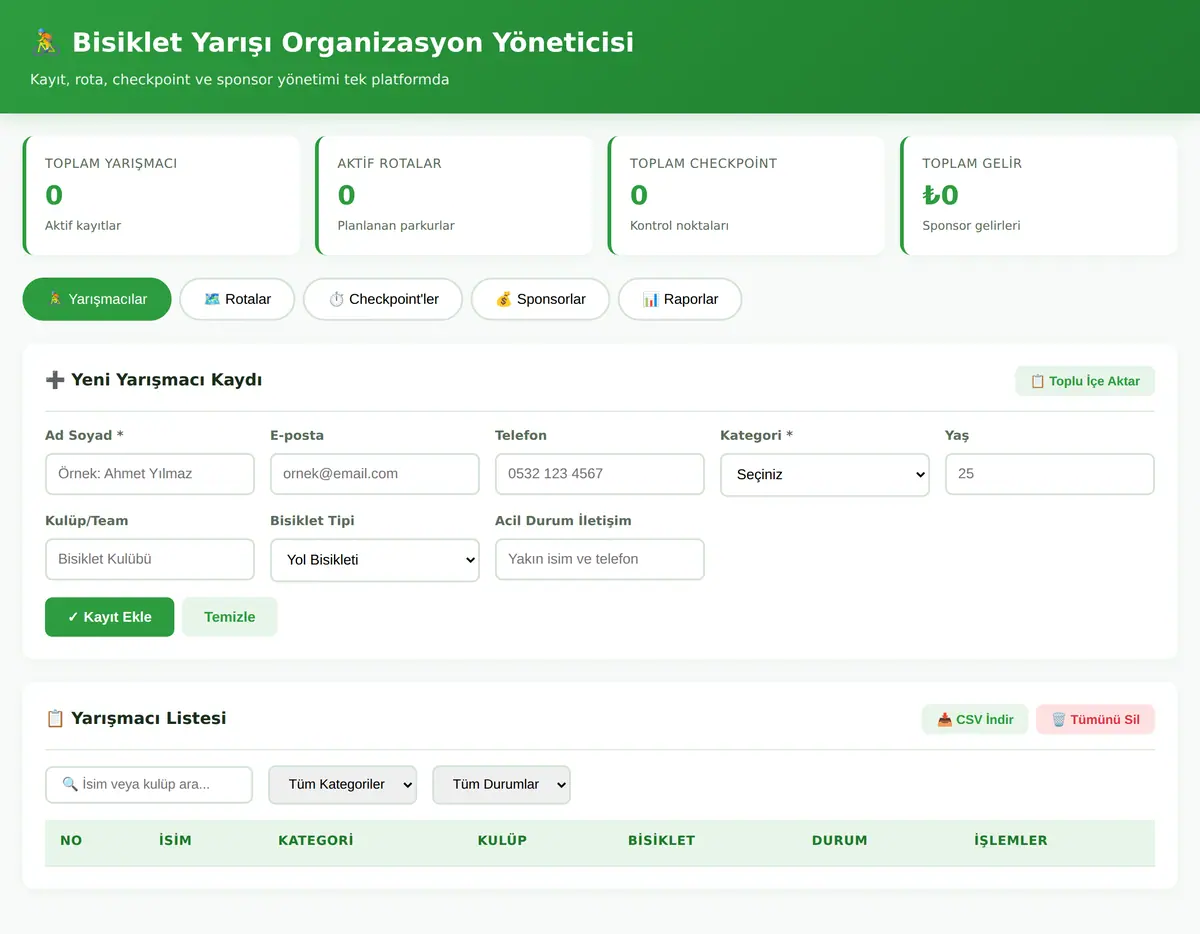Image resolution: width=1200 pixels, height=934 pixels.
Task: Click the clipboard icon on Toplu İçe Aktar
Action: pyautogui.click(x=1037, y=381)
